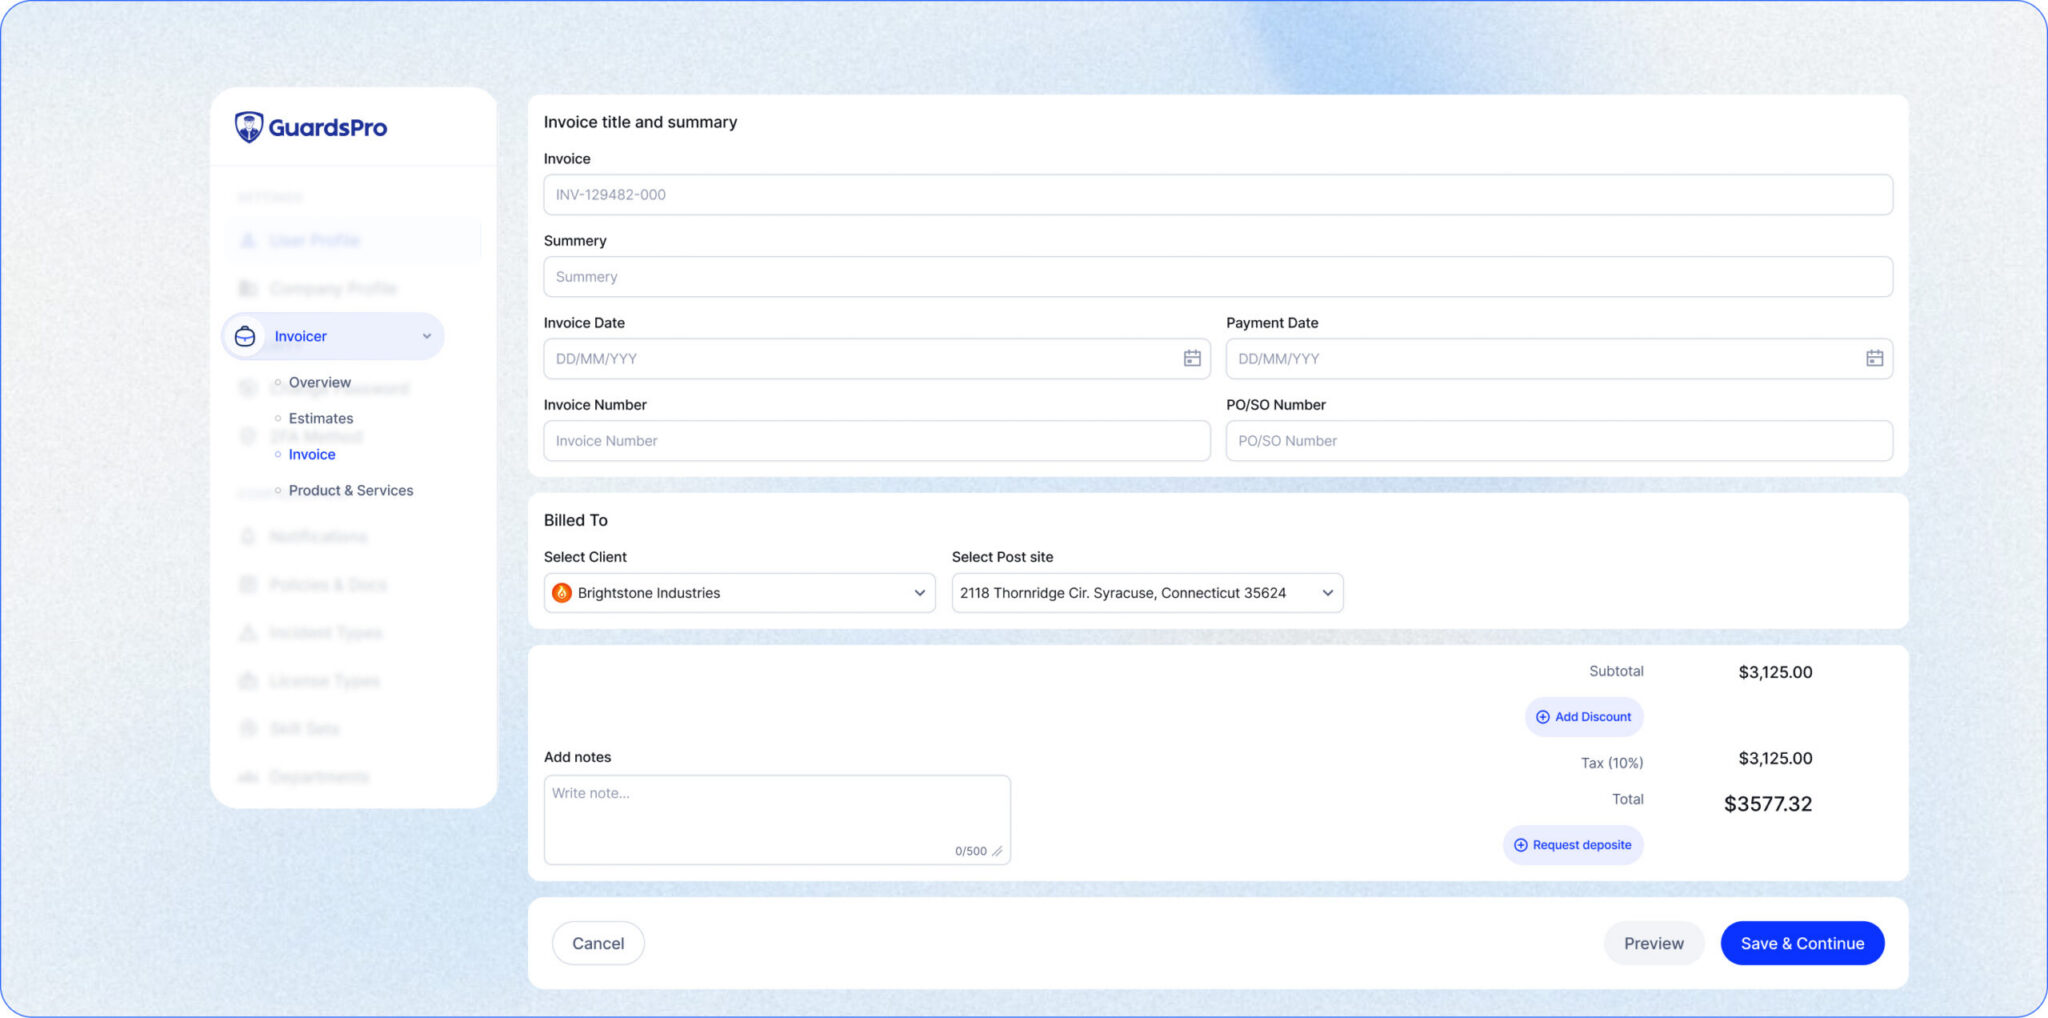This screenshot has width=2048, height=1018.
Task: Focus the Summery input field
Action: pos(1217,277)
